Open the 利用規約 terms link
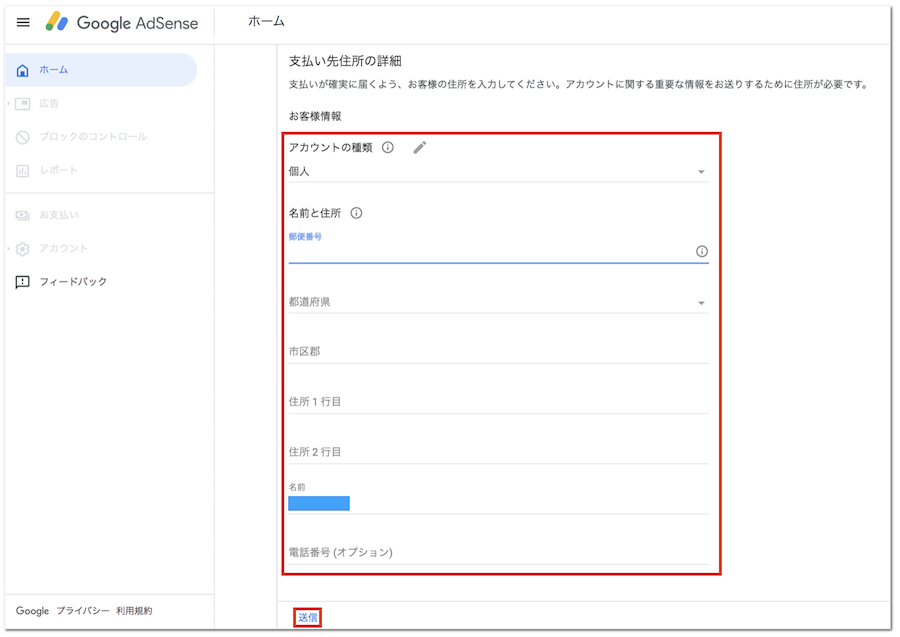Image resolution: width=900 pixels, height=637 pixels. [x=134, y=611]
